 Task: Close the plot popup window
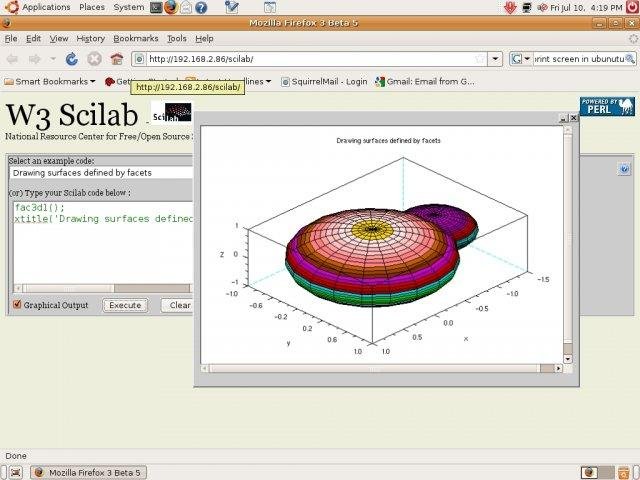(x=573, y=118)
